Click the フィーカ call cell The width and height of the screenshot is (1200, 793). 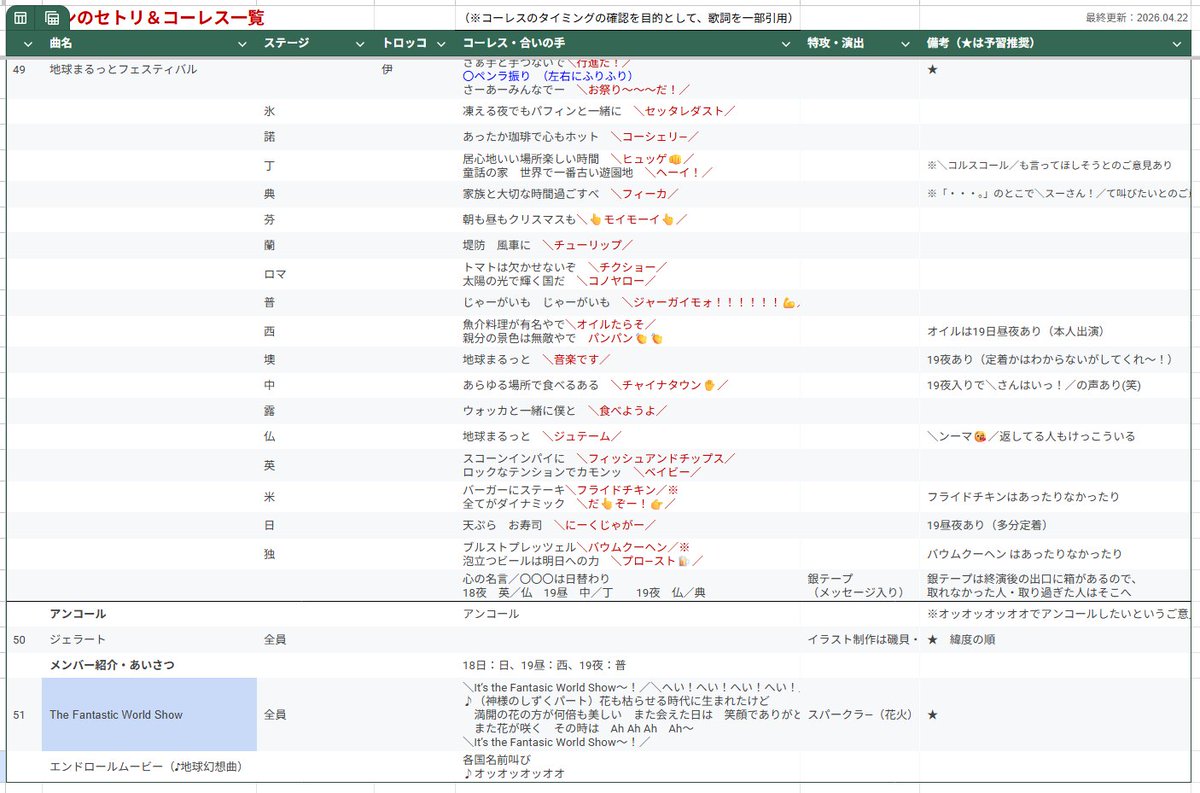click(628, 193)
